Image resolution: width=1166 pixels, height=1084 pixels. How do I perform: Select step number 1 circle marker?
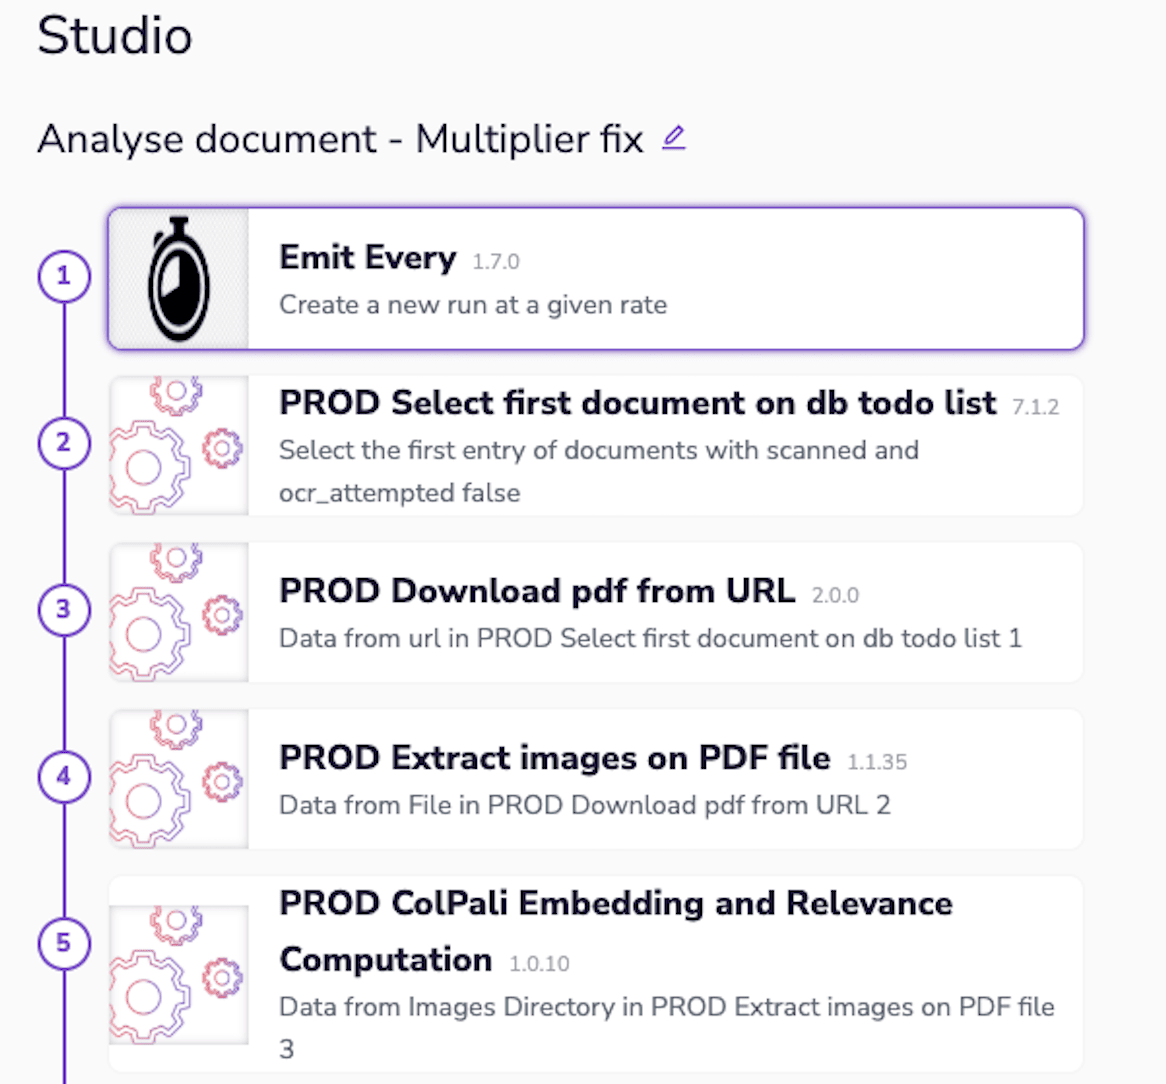click(64, 276)
